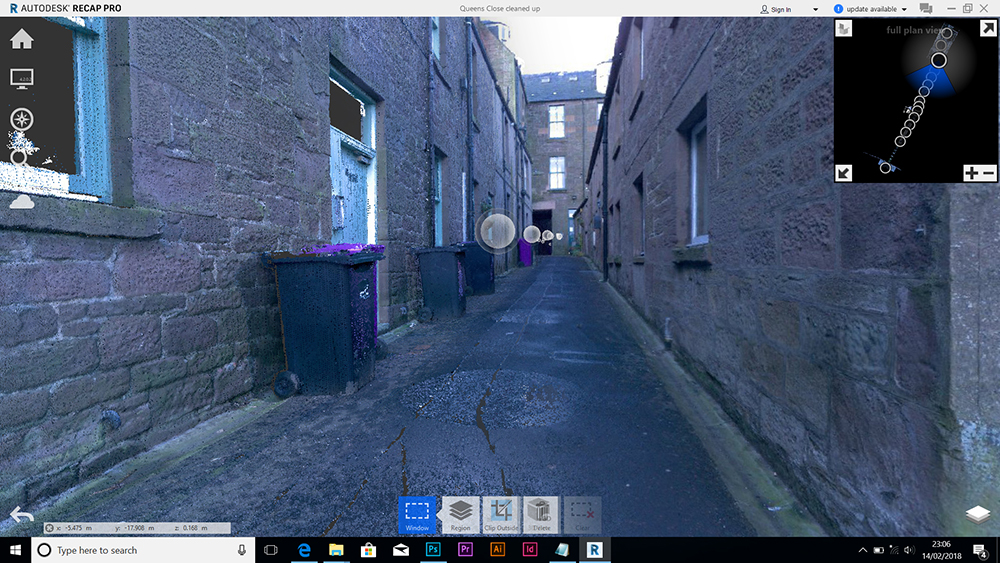The width and height of the screenshot is (1000, 563).
Task: Open Microsoft Edge from the taskbar
Action: coord(304,550)
